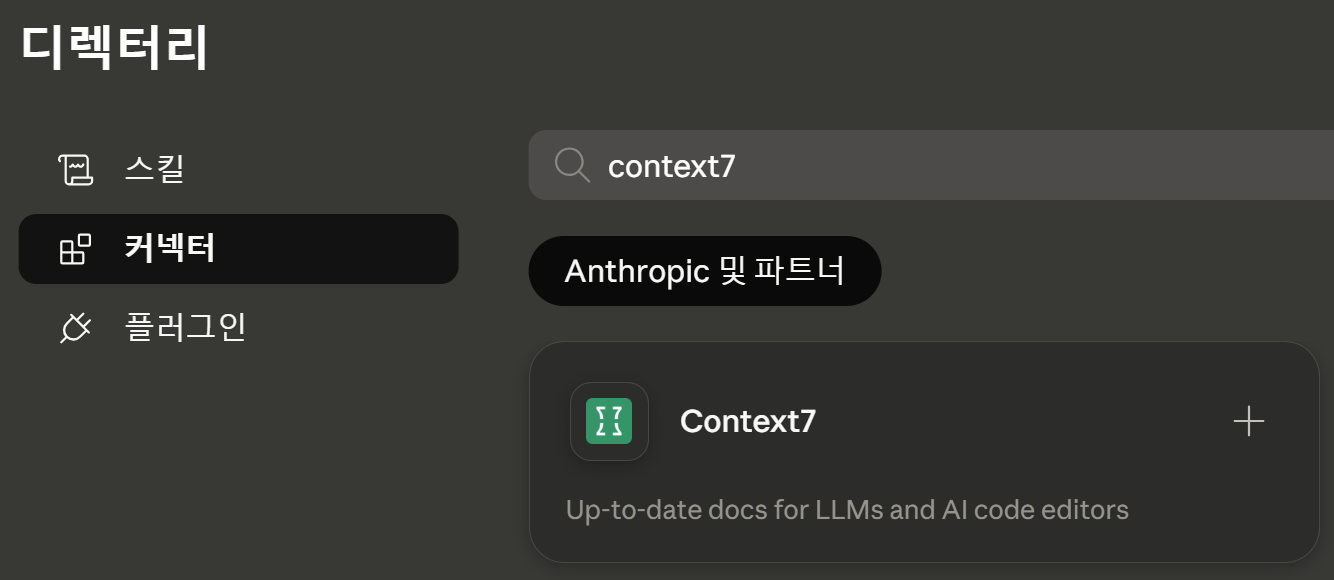This screenshot has width=1334, height=580.
Task: Toggle the Anthropic 및 파트너 filter chip
Action: tap(705, 271)
